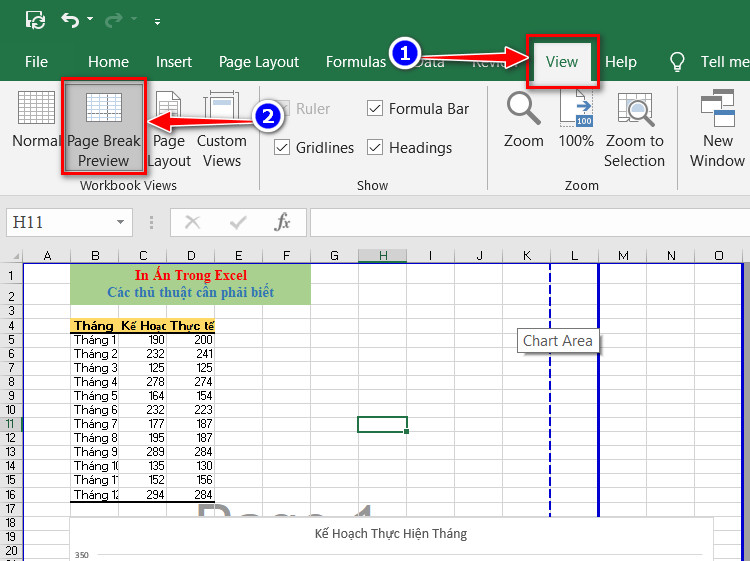The image size is (750, 561).
Task: Switch to the Page Layout ribbon tab
Action: [x=259, y=62]
